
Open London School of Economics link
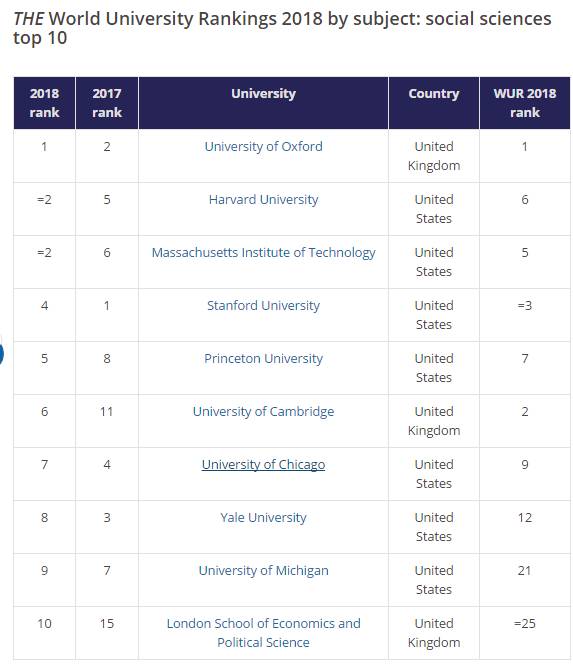coord(263,633)
